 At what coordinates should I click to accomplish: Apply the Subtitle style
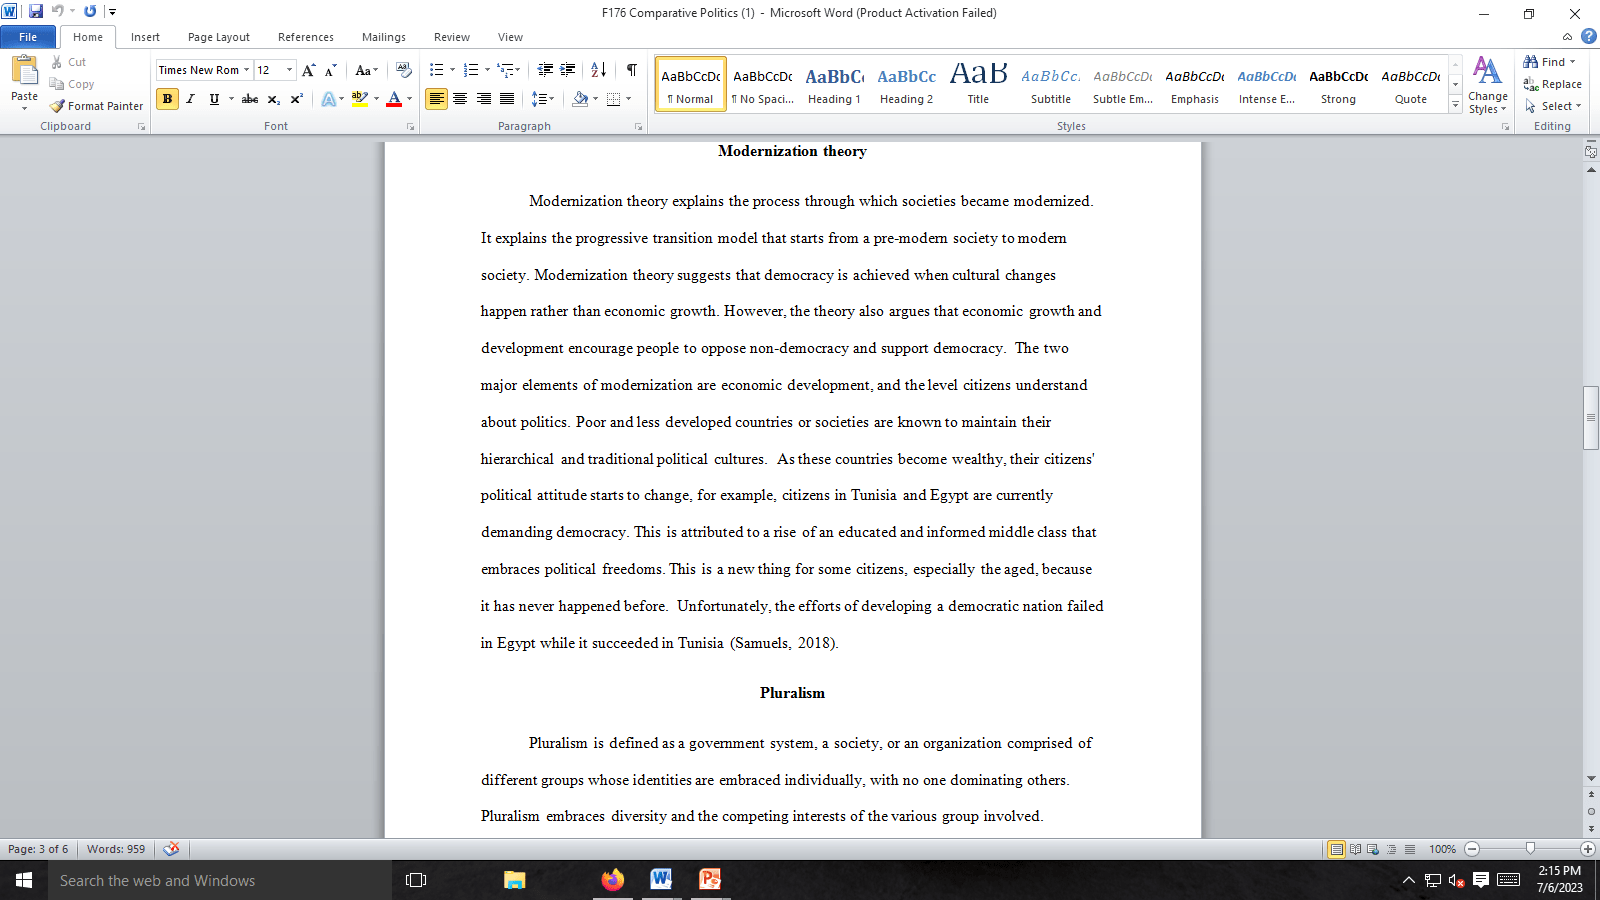(x=1050, y=85)
